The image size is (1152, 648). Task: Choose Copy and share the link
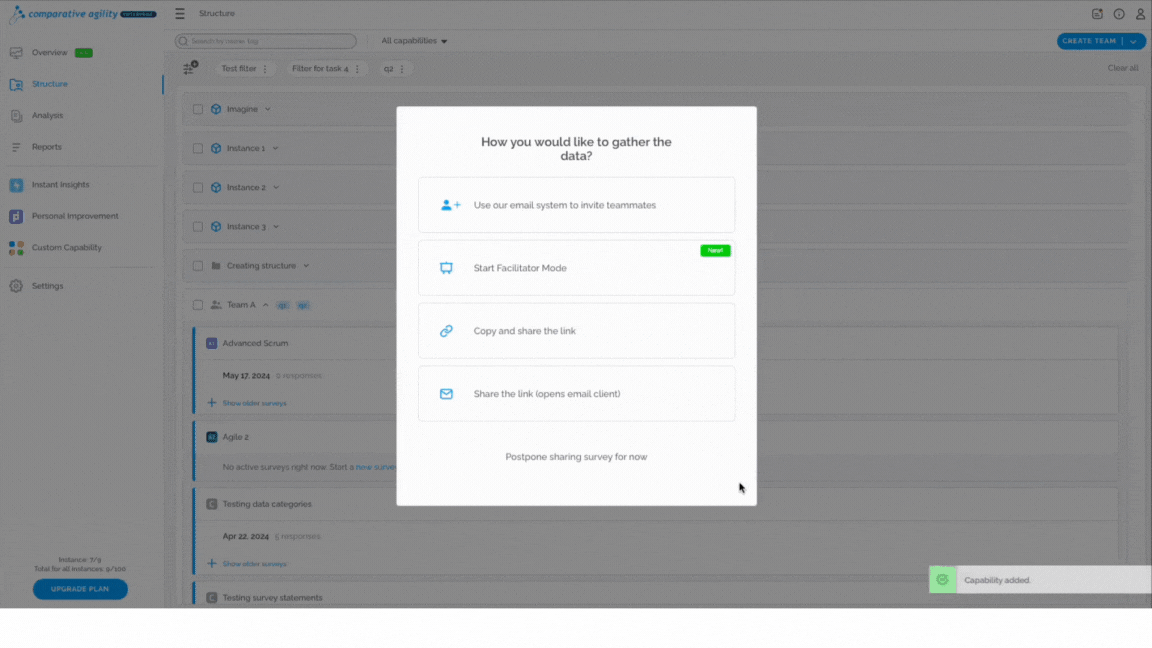click(576, 331)
